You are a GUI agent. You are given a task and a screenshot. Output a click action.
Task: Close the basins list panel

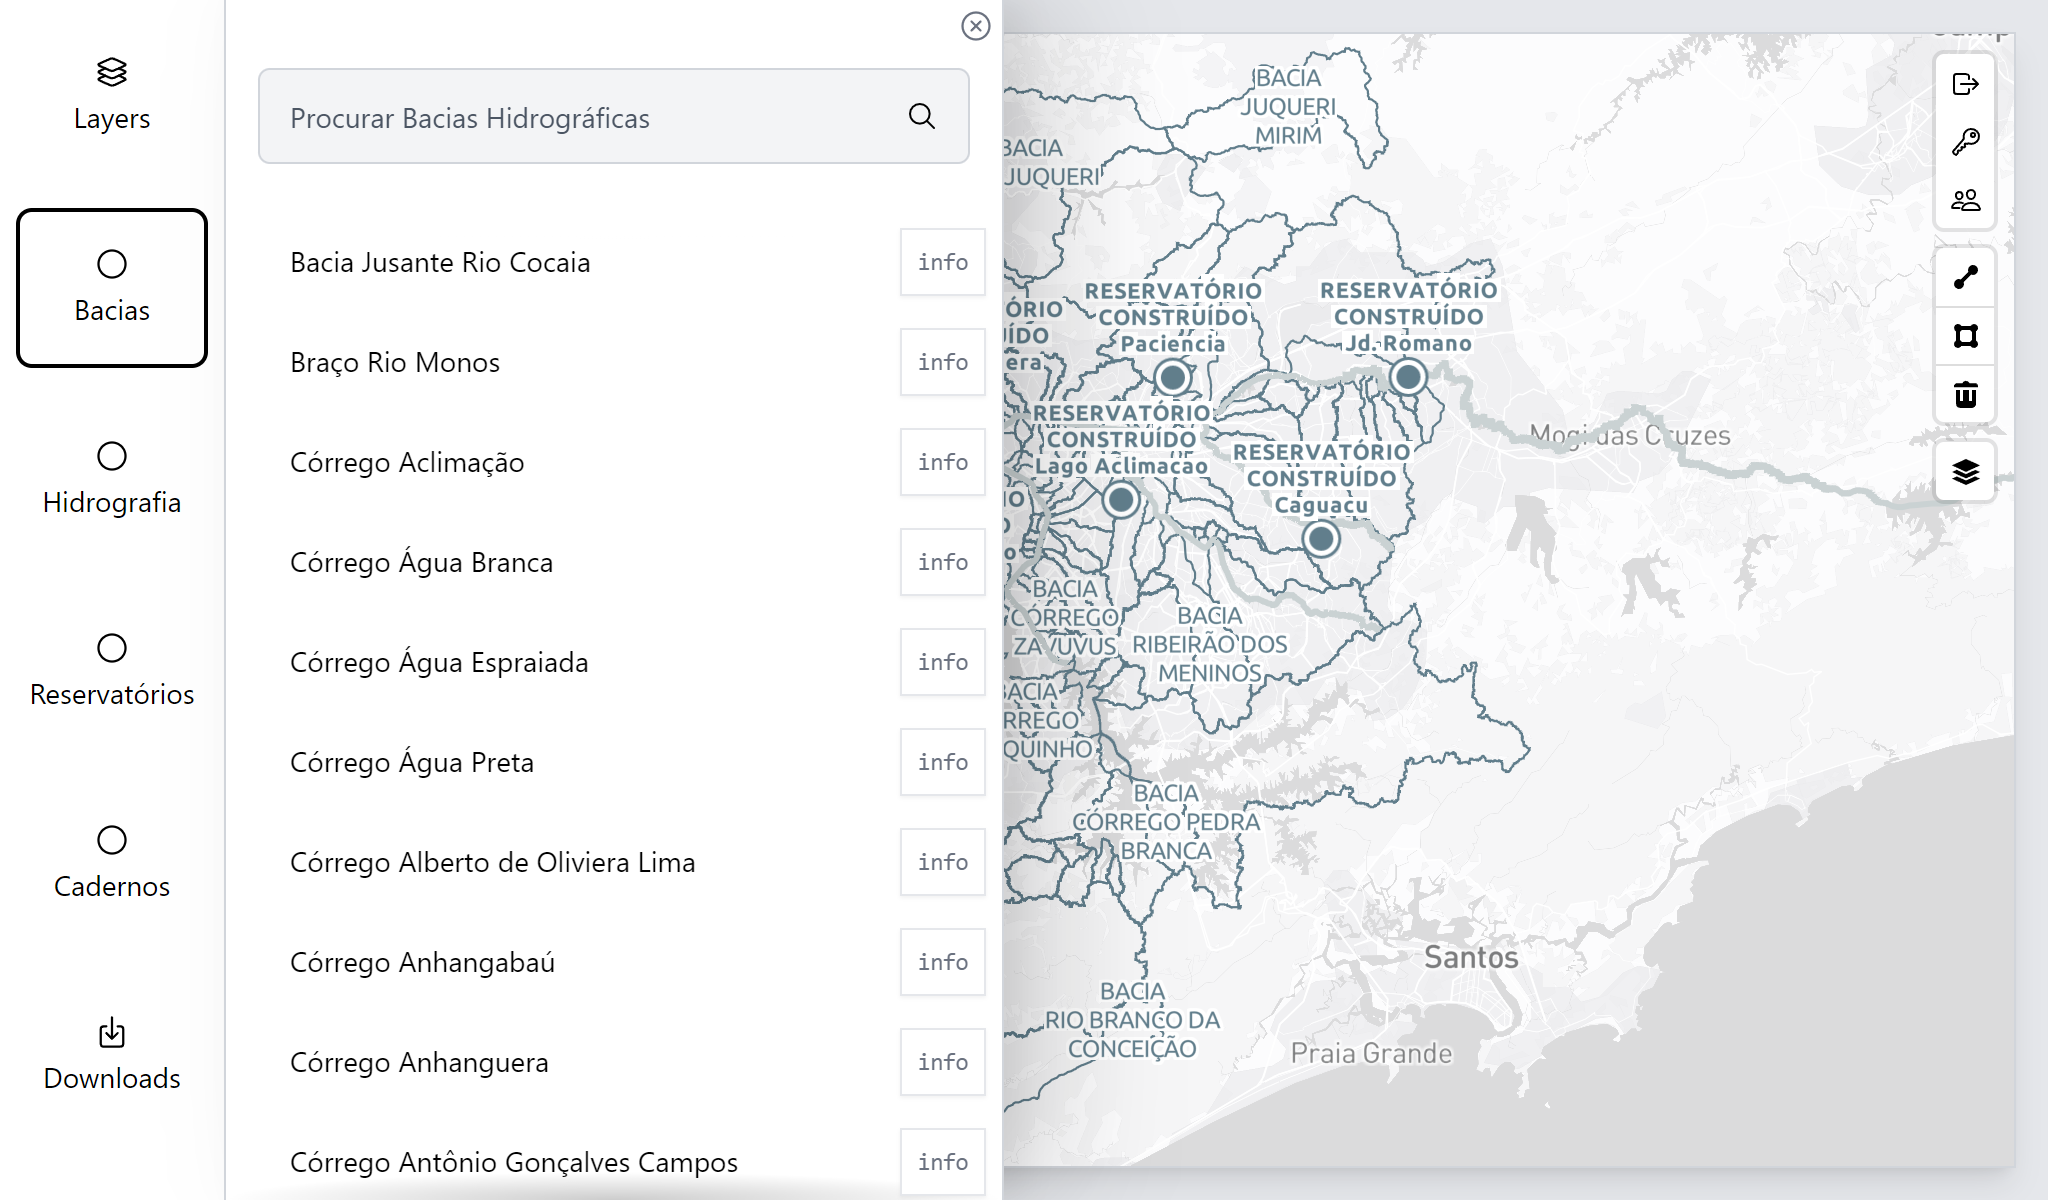coord(975,26)
